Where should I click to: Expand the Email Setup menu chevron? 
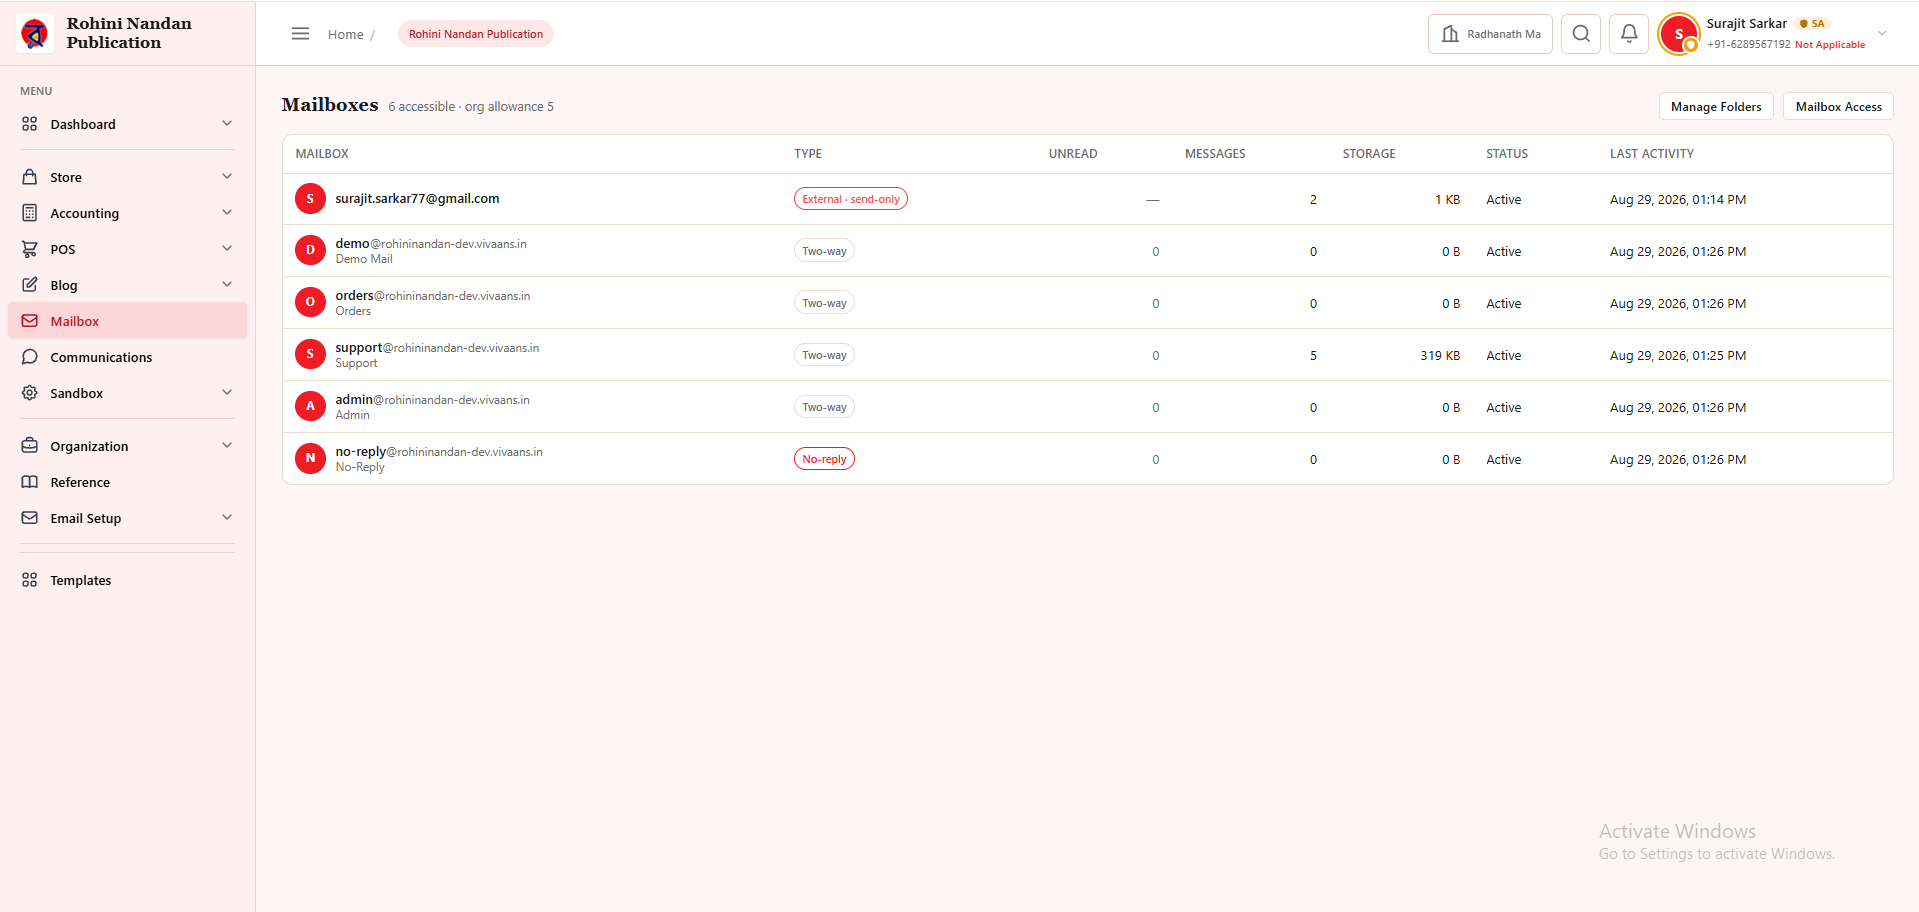click(227, 518)
